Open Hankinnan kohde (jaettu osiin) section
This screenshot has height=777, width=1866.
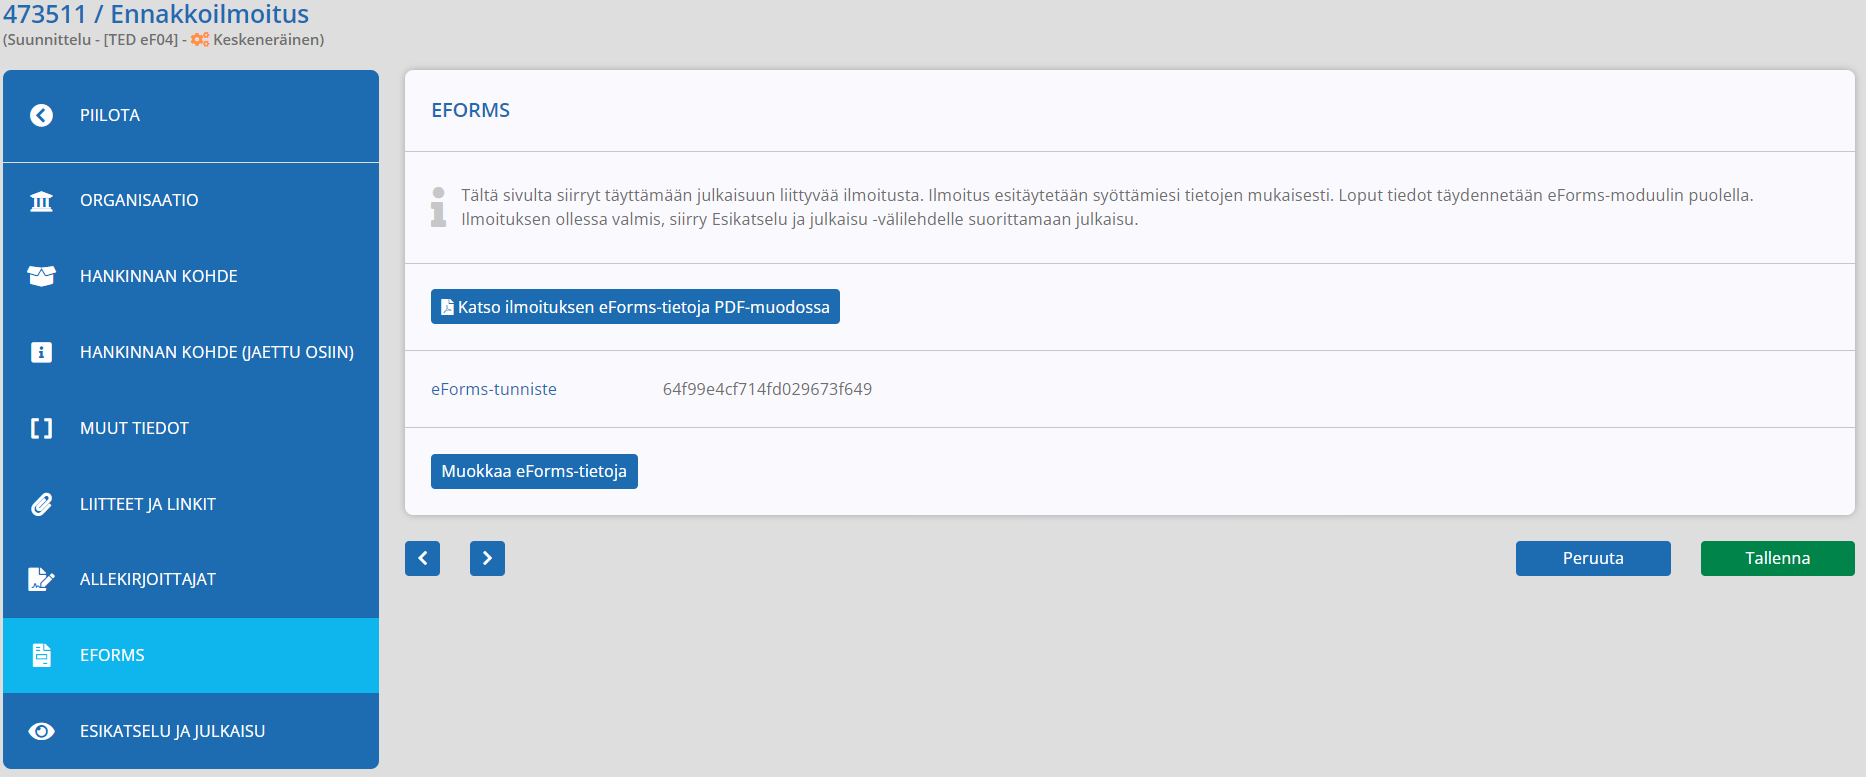coord(191,352)
